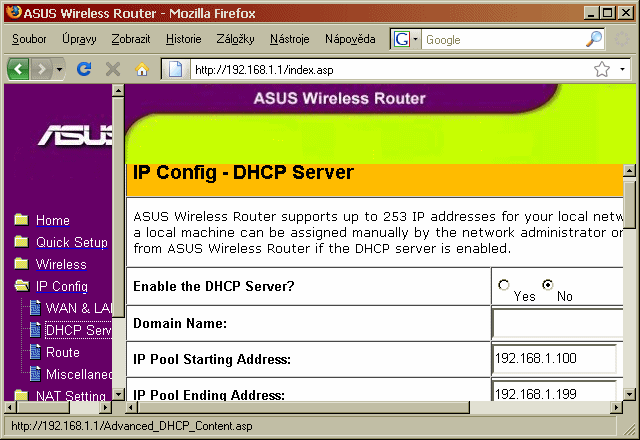640x440 pixels.
Task: Maximize the Firefox window
Action: pyautogui.click(x=607, y=13)
